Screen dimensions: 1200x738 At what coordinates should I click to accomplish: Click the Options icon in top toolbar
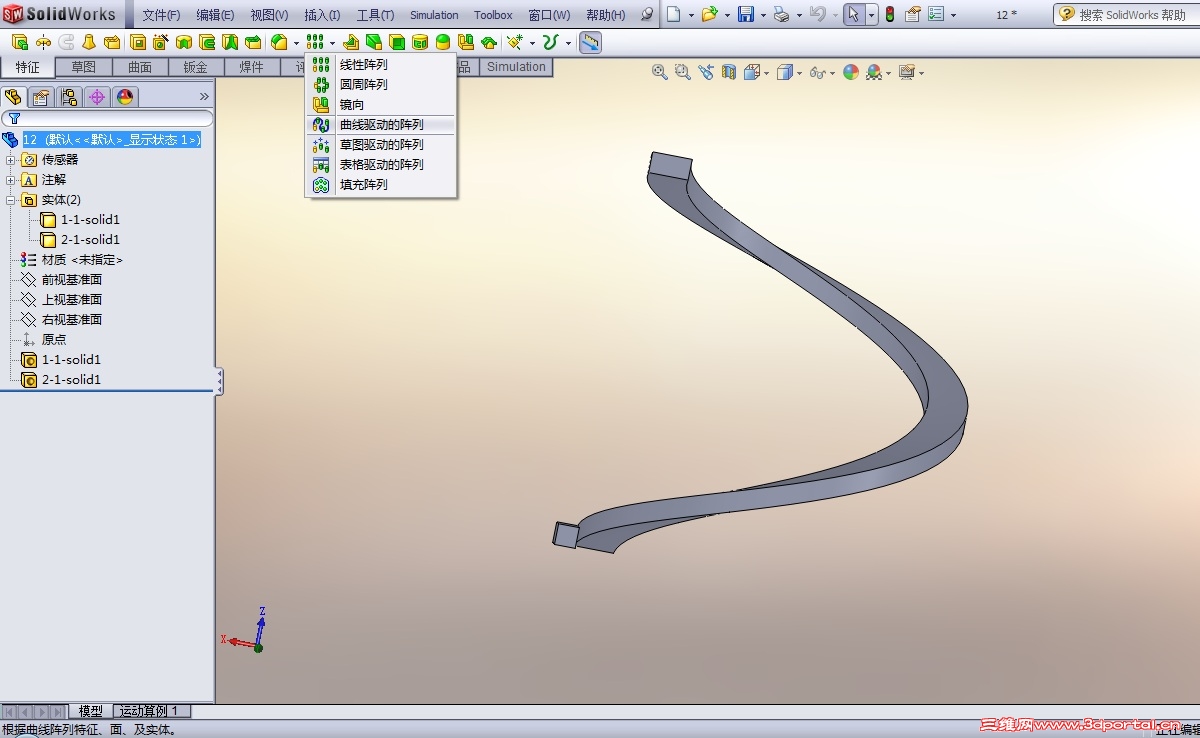(x=936, y=14)
